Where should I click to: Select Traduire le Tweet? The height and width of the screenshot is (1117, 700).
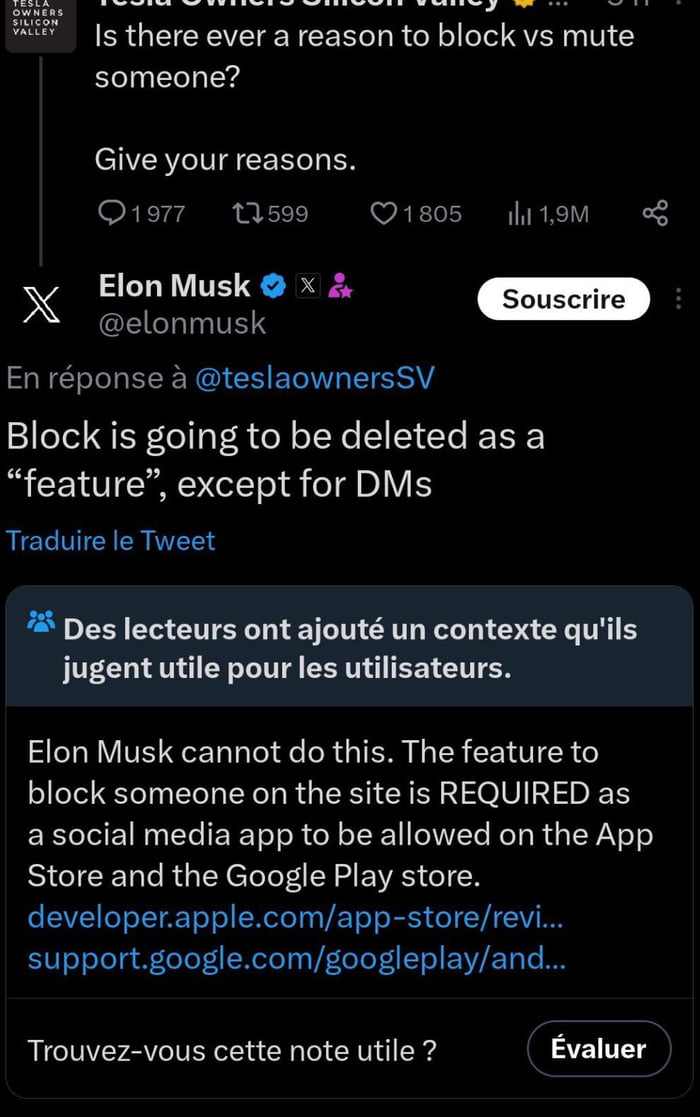[x=110, y=540]
